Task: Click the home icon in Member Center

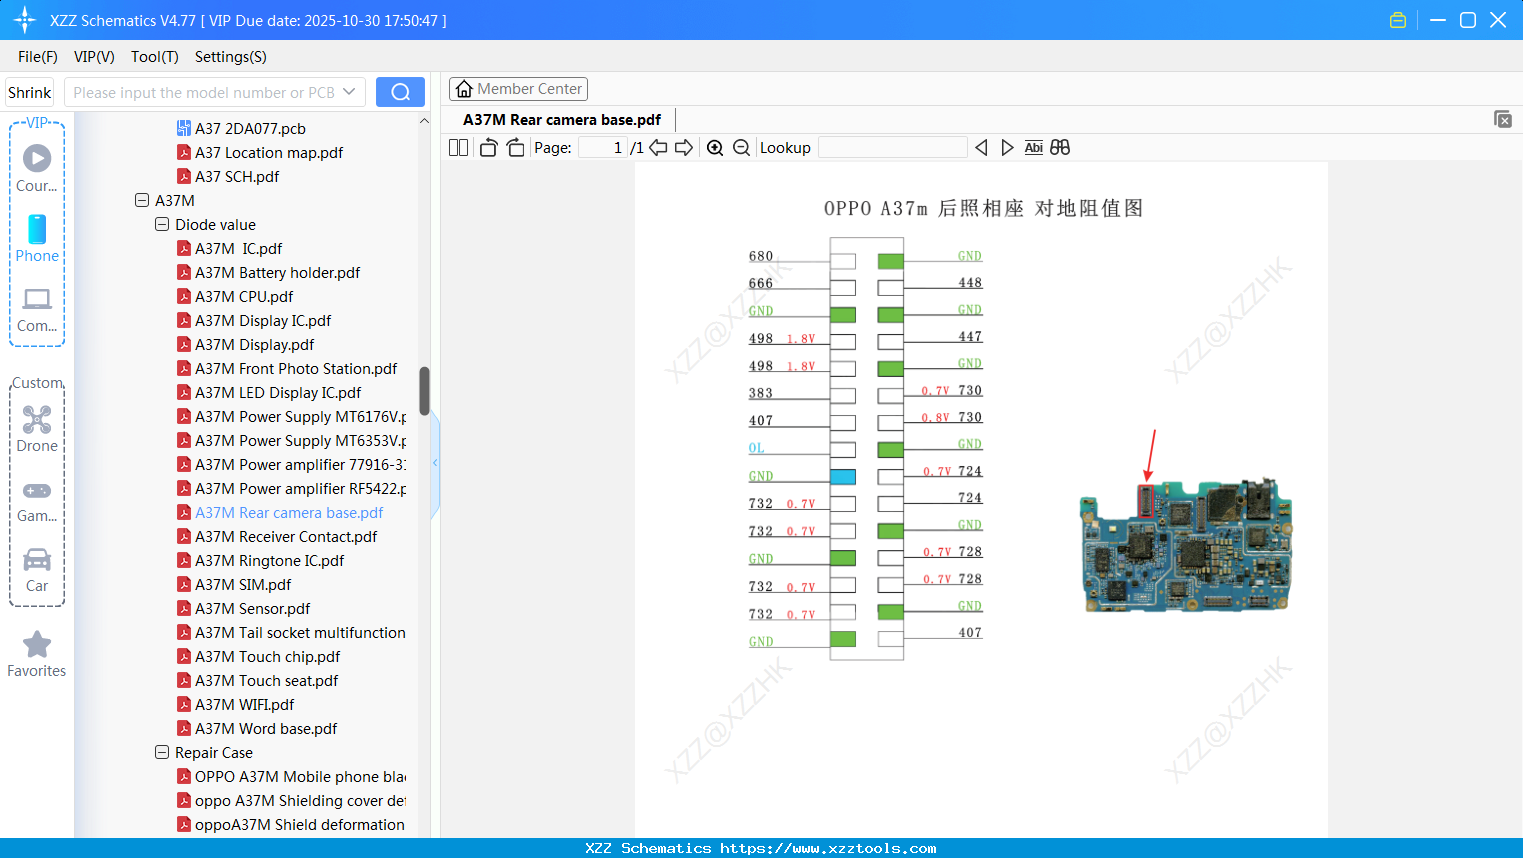Action: tap(464, 89)
